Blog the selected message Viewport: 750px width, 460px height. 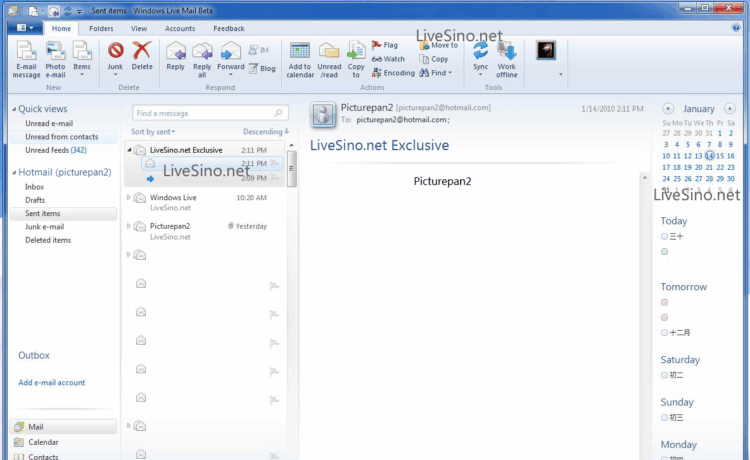click(x=262, y=68)
